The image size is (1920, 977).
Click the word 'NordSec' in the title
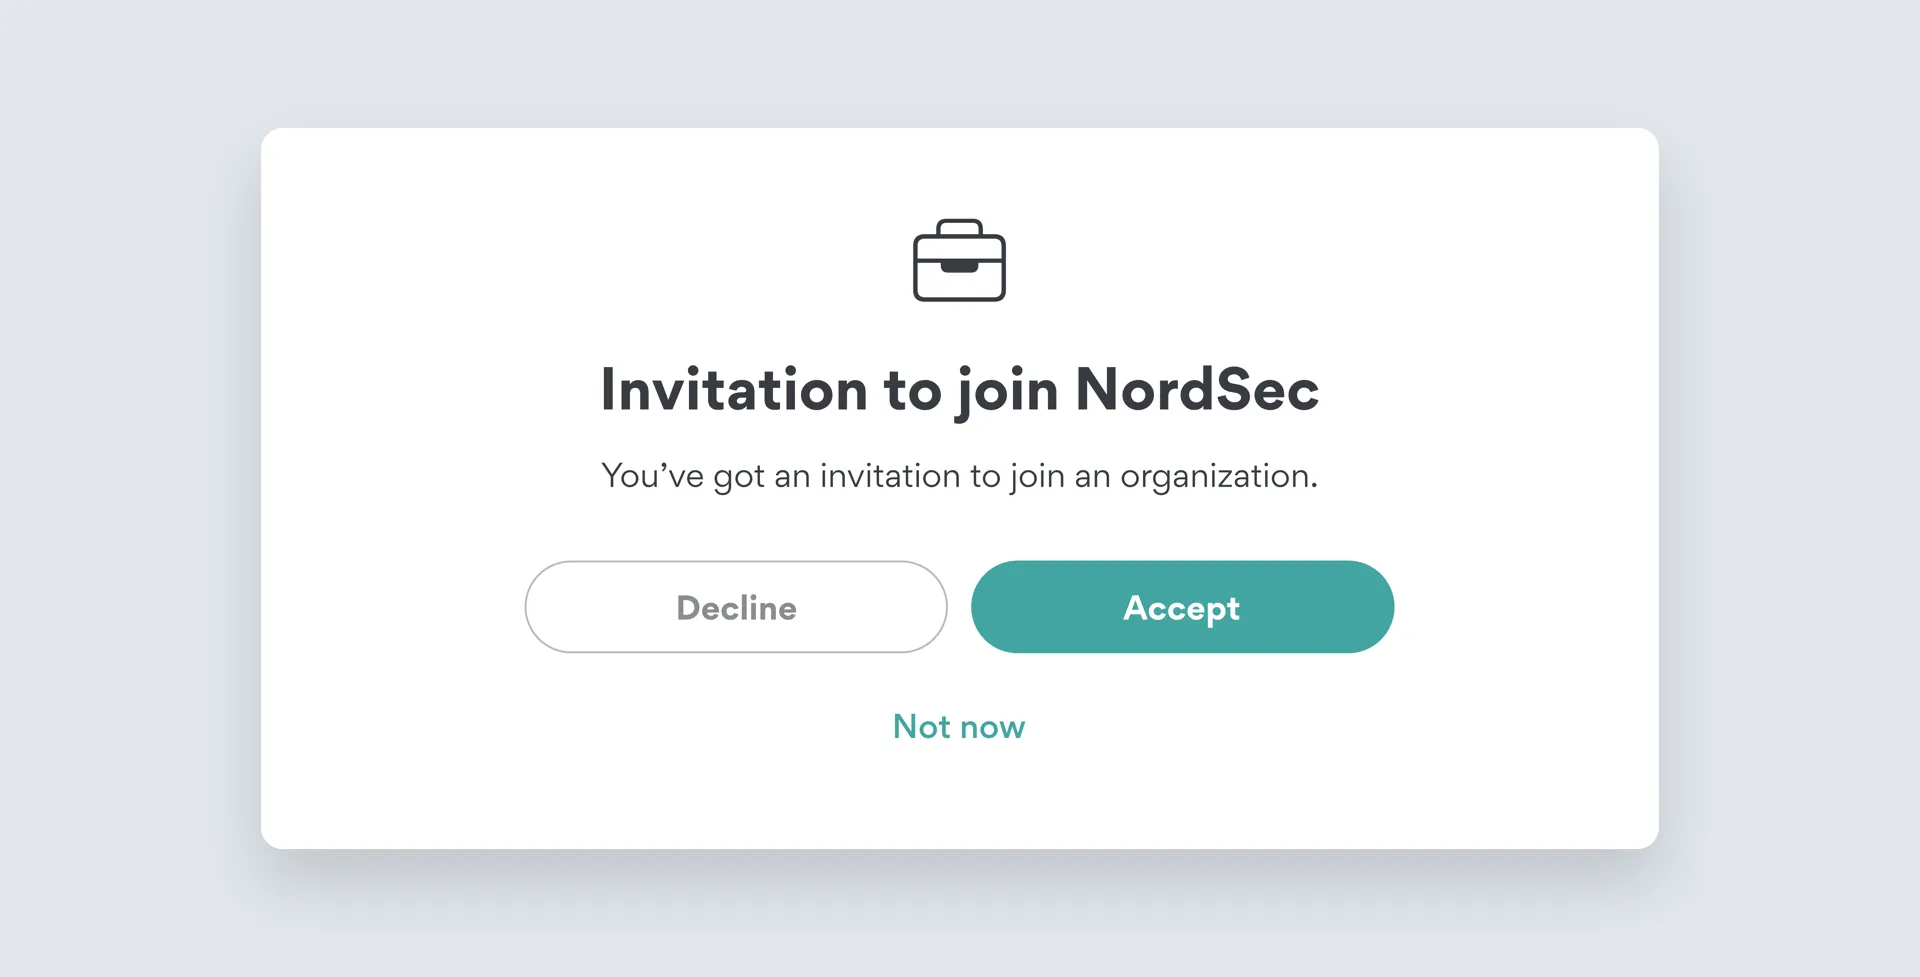[x=1196, y=389]
